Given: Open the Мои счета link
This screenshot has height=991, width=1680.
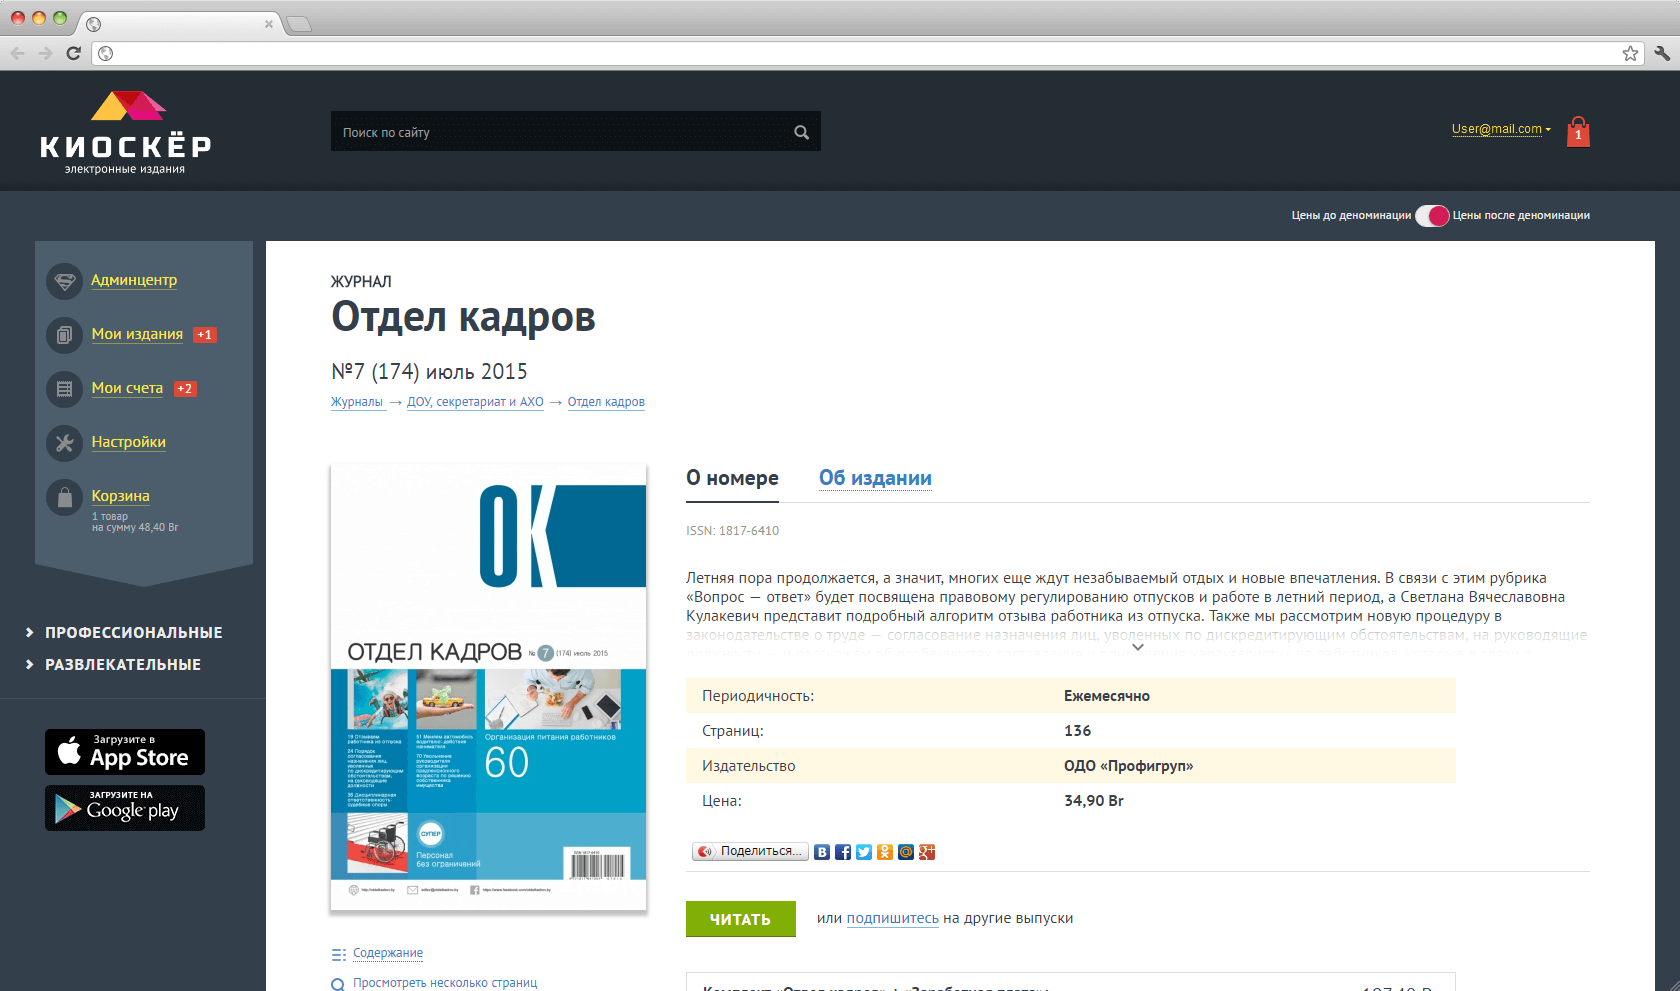Looking at the screenshot, I should click(127, 388).
